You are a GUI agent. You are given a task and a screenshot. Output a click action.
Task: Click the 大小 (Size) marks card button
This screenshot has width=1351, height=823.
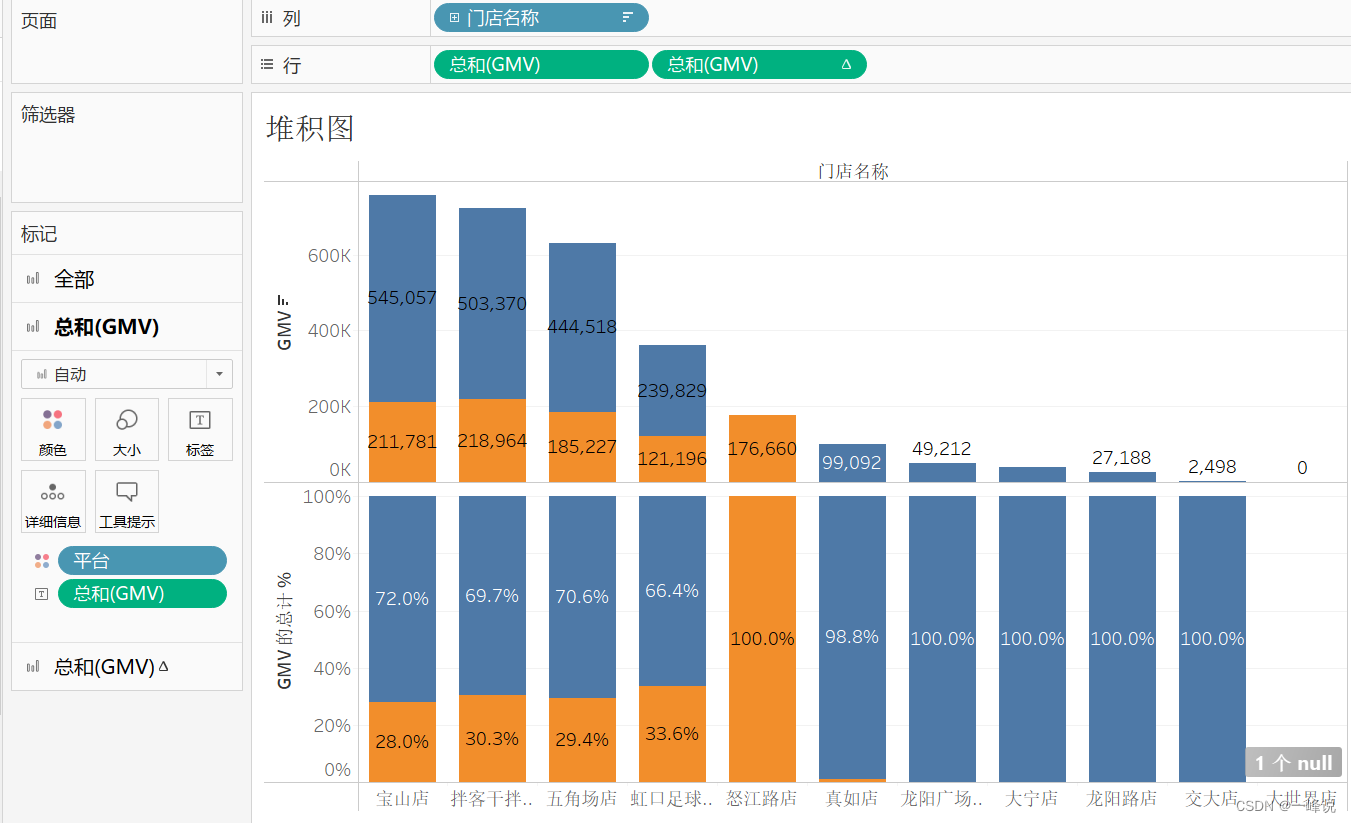(127, 430)
